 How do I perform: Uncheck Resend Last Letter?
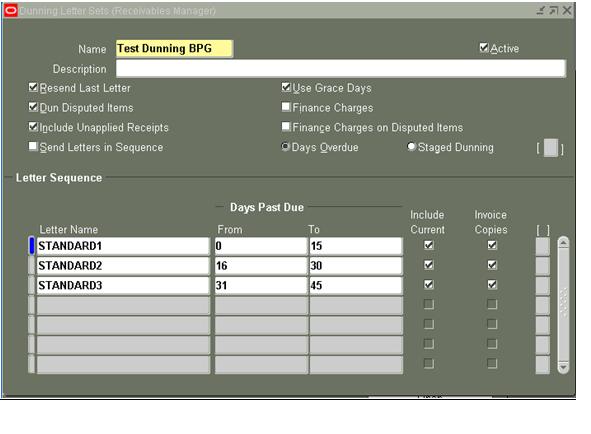click(x=34, y=87)
